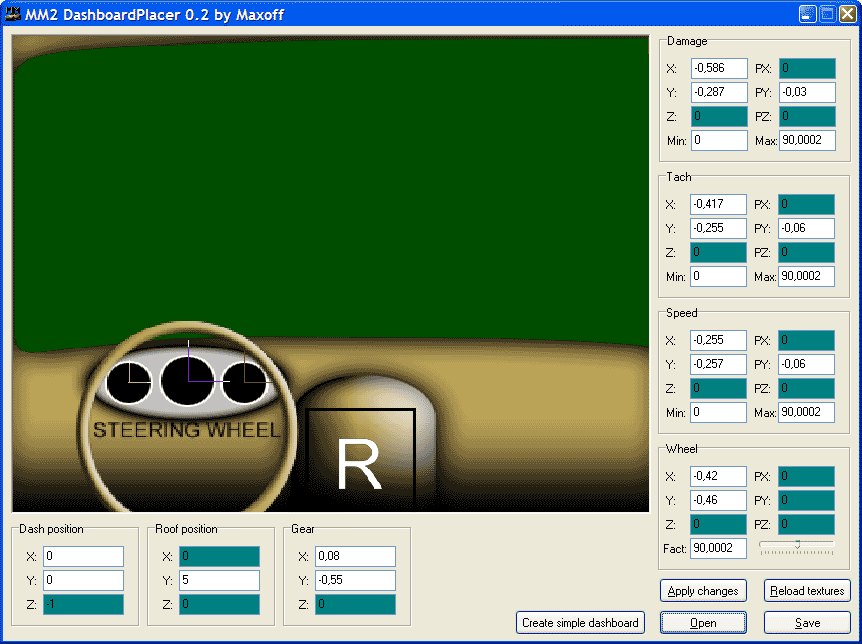The height and width of the screenshot is (644, 862).
Task: Save the dashboard with the Save button
Action: click(x=807, y=623)
